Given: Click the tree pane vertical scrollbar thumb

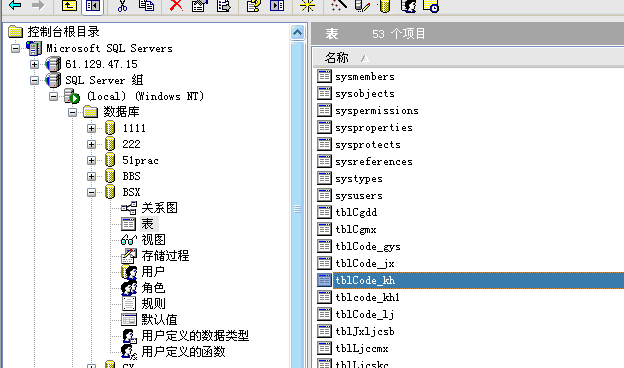Looking at the screenshot, I should click(x=297, y=208).
